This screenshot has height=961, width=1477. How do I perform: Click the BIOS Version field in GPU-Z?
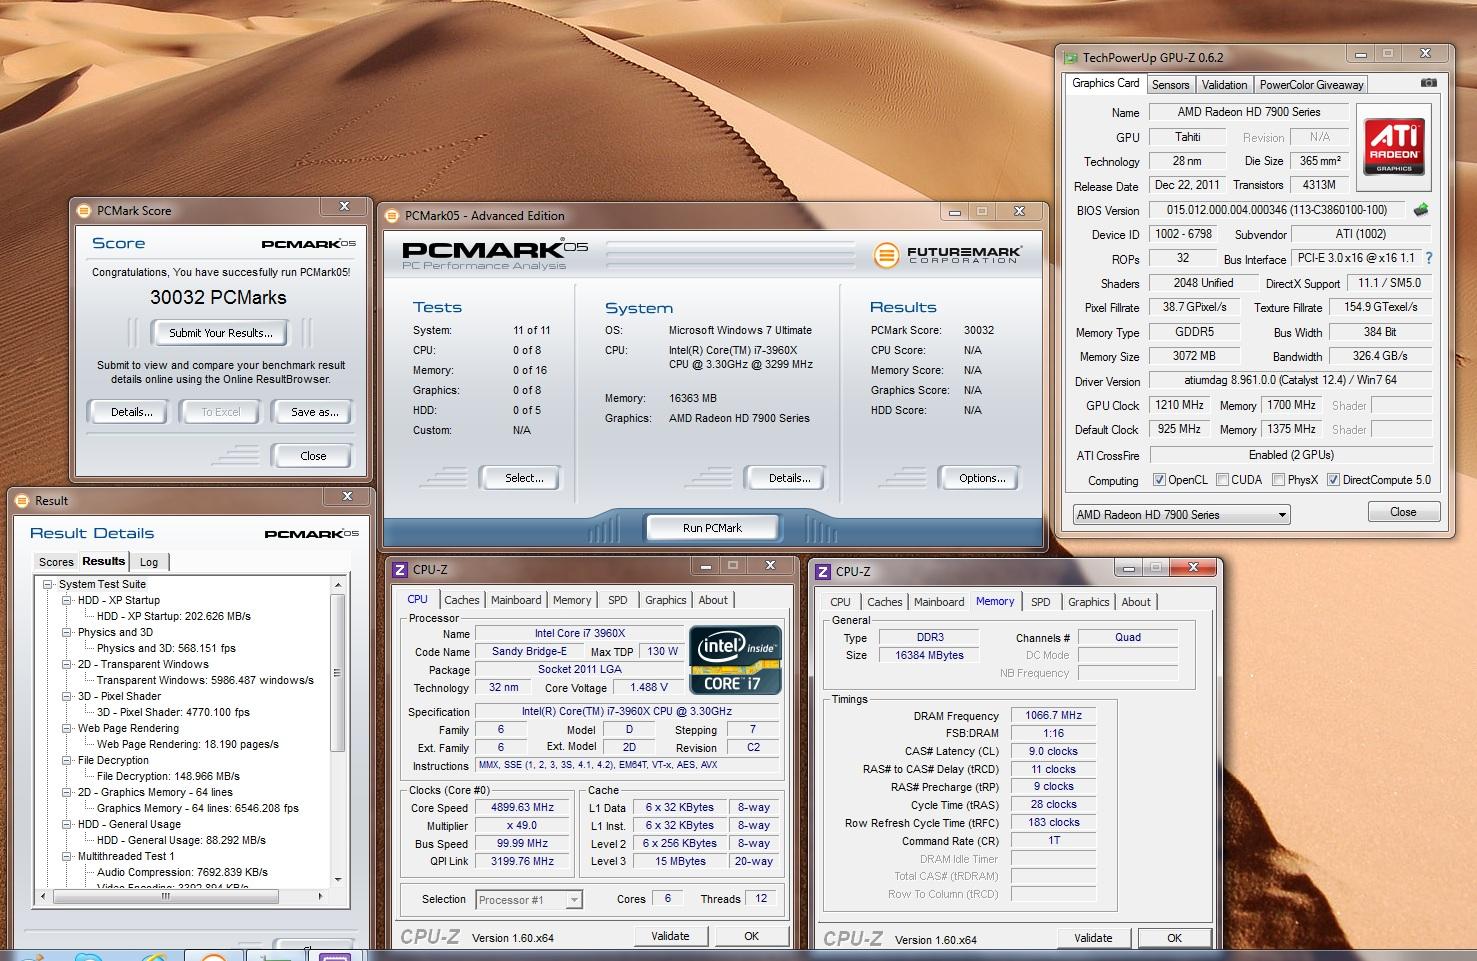(1277, 210)
